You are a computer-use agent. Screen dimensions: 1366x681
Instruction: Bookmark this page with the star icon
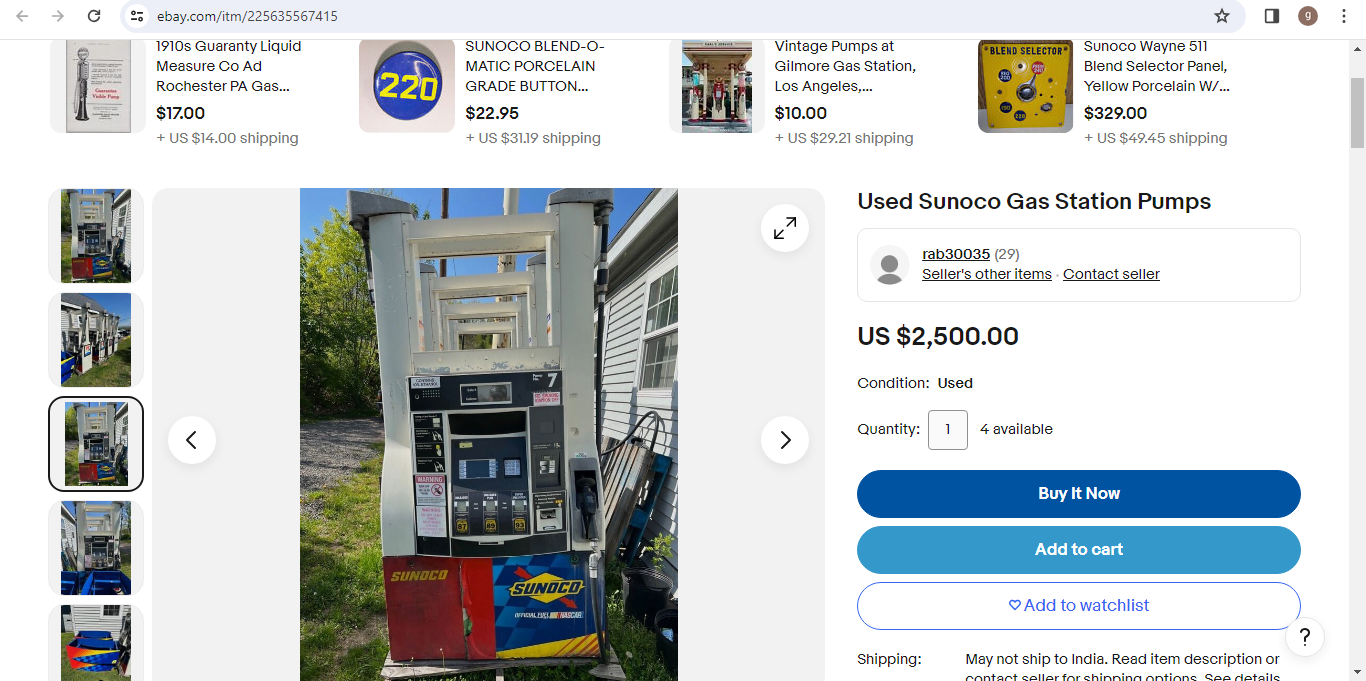[x=1222, y=16]
